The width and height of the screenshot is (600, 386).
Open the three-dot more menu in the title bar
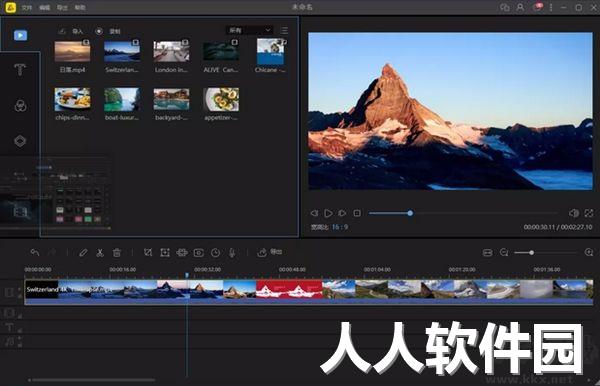point(551,7)
